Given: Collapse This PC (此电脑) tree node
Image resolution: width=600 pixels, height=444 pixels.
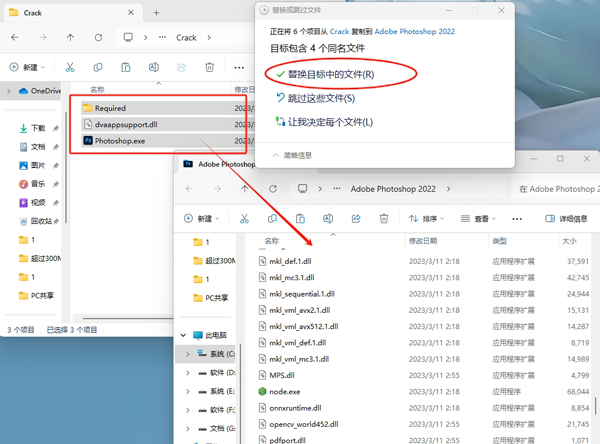Looking at the screenshot, I should click(183, 335).
